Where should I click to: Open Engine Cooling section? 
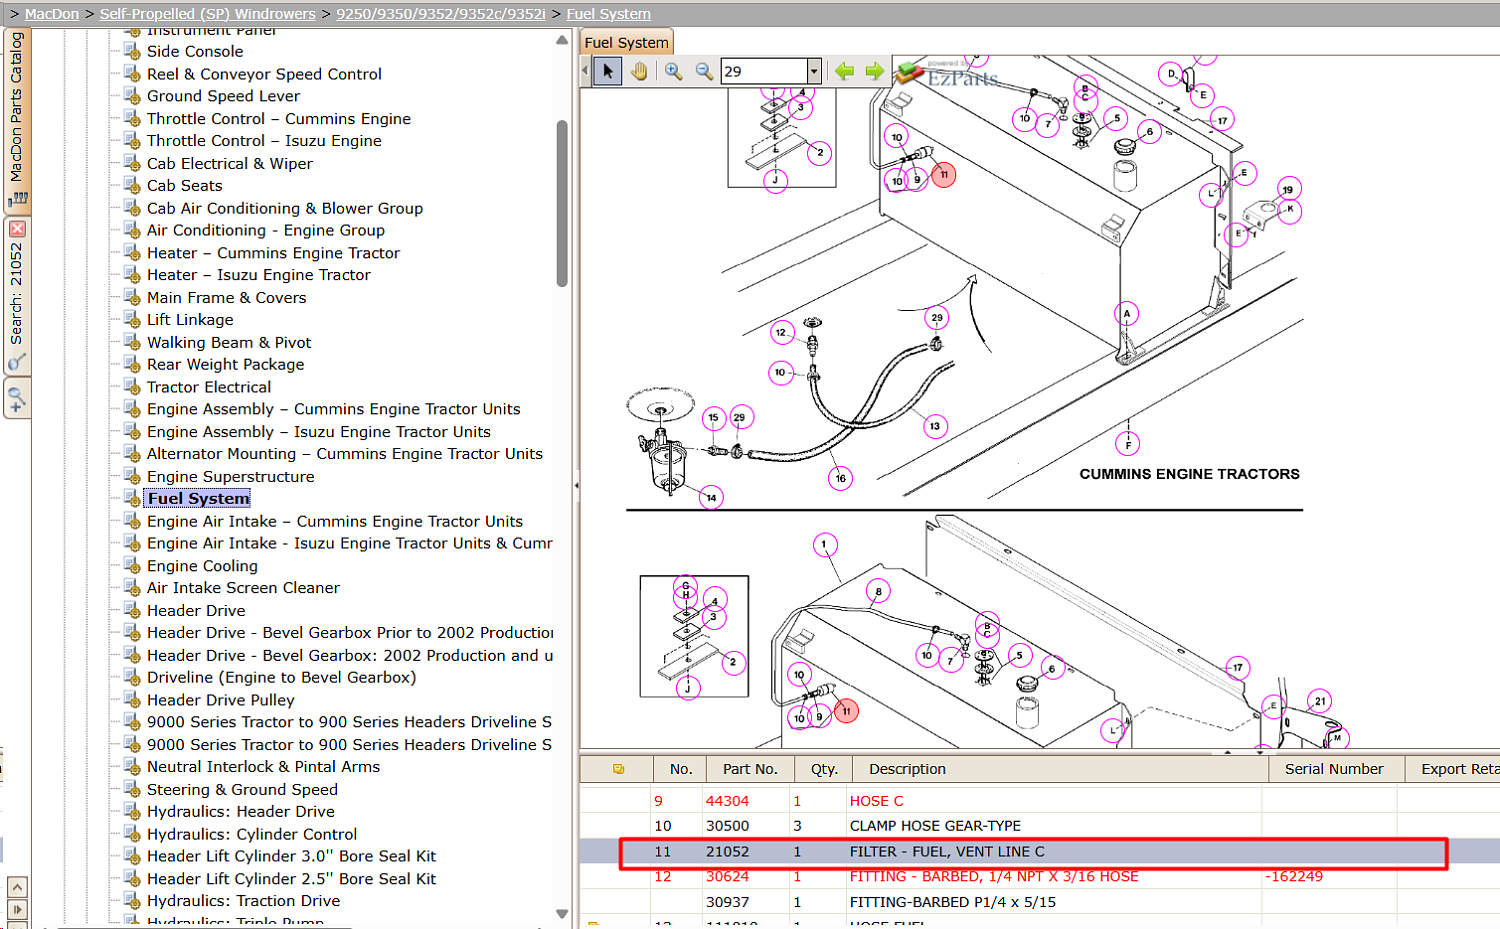coord(202,565)
